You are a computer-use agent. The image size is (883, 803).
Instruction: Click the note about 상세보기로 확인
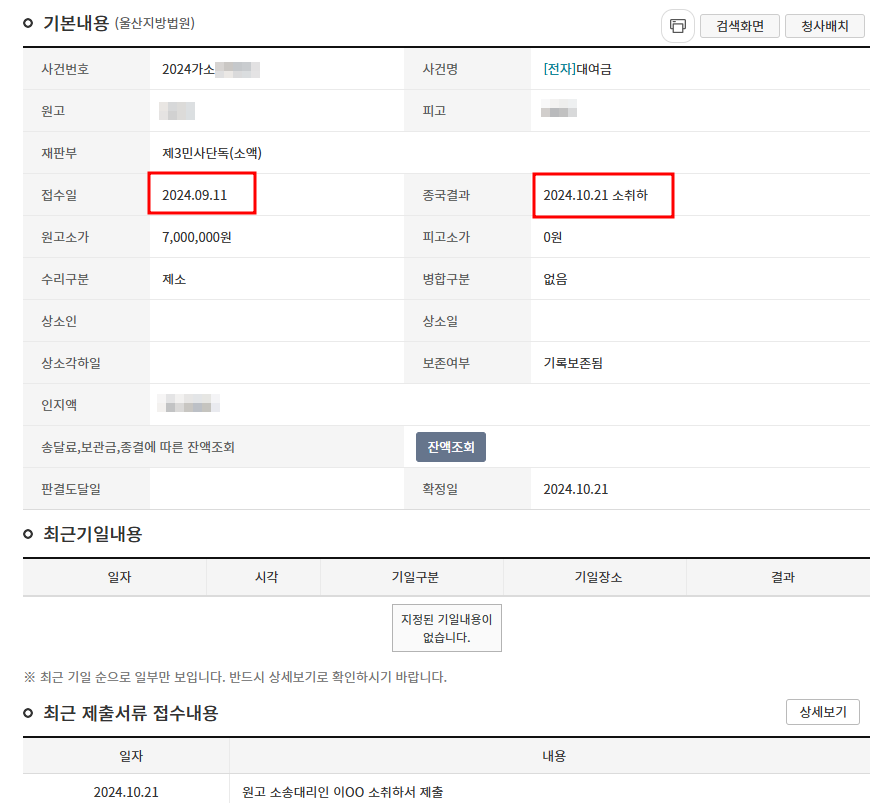point(235,677)
